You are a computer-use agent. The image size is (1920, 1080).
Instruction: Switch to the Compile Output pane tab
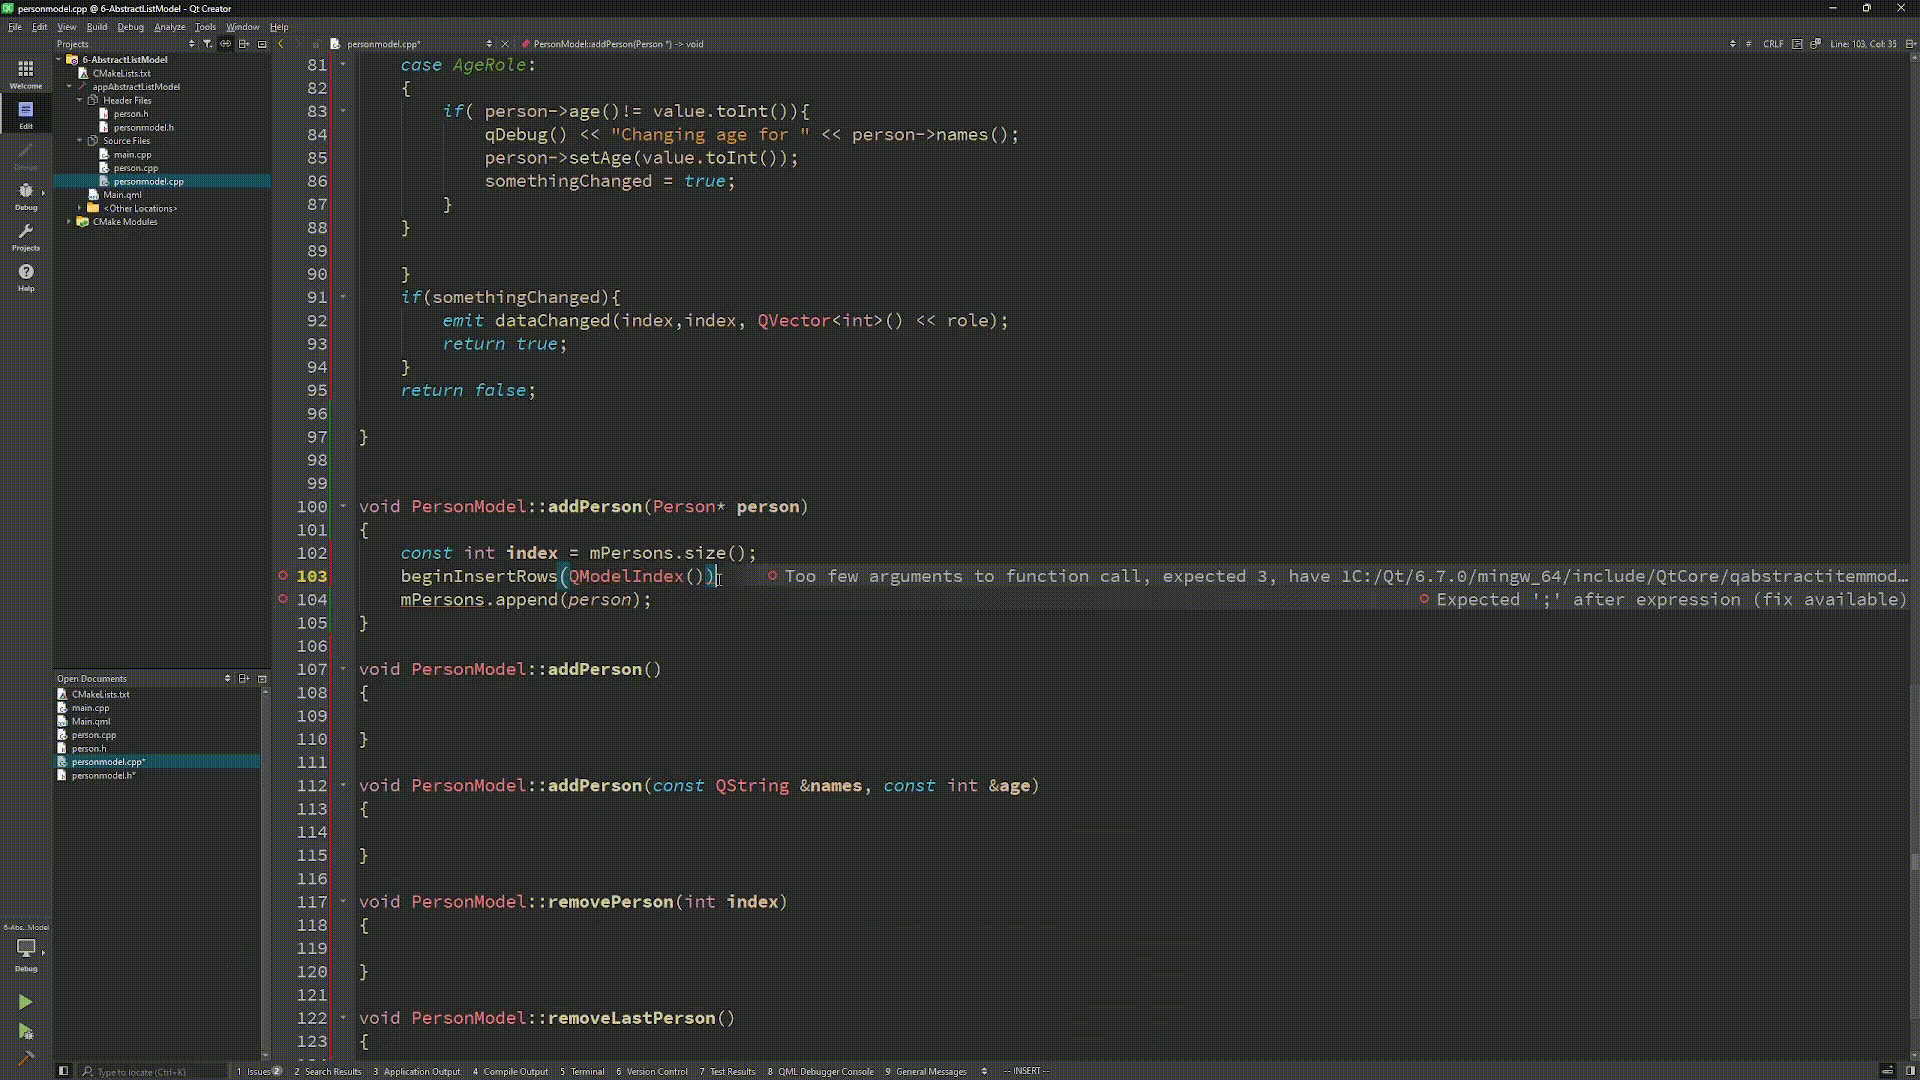tap(510, 1071)
